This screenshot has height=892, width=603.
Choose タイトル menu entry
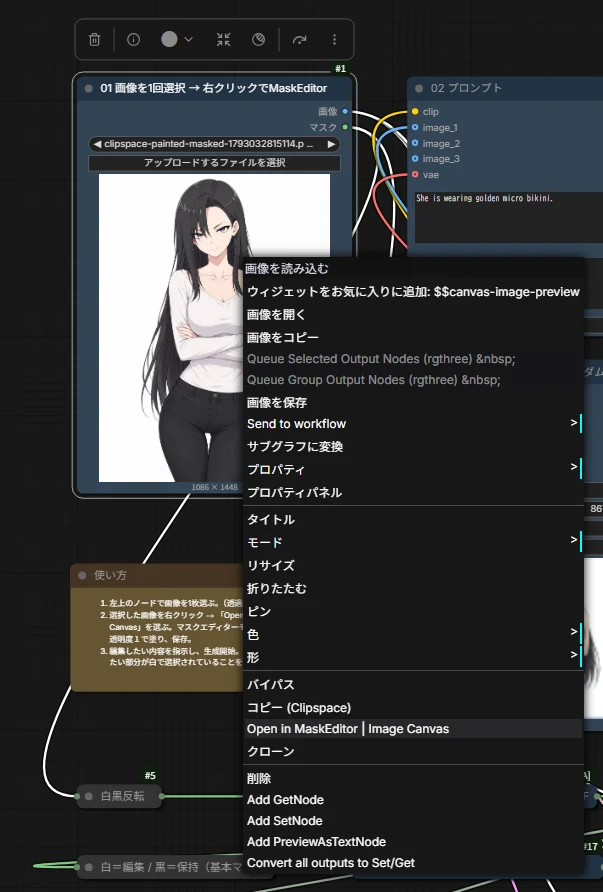point(414,519)
